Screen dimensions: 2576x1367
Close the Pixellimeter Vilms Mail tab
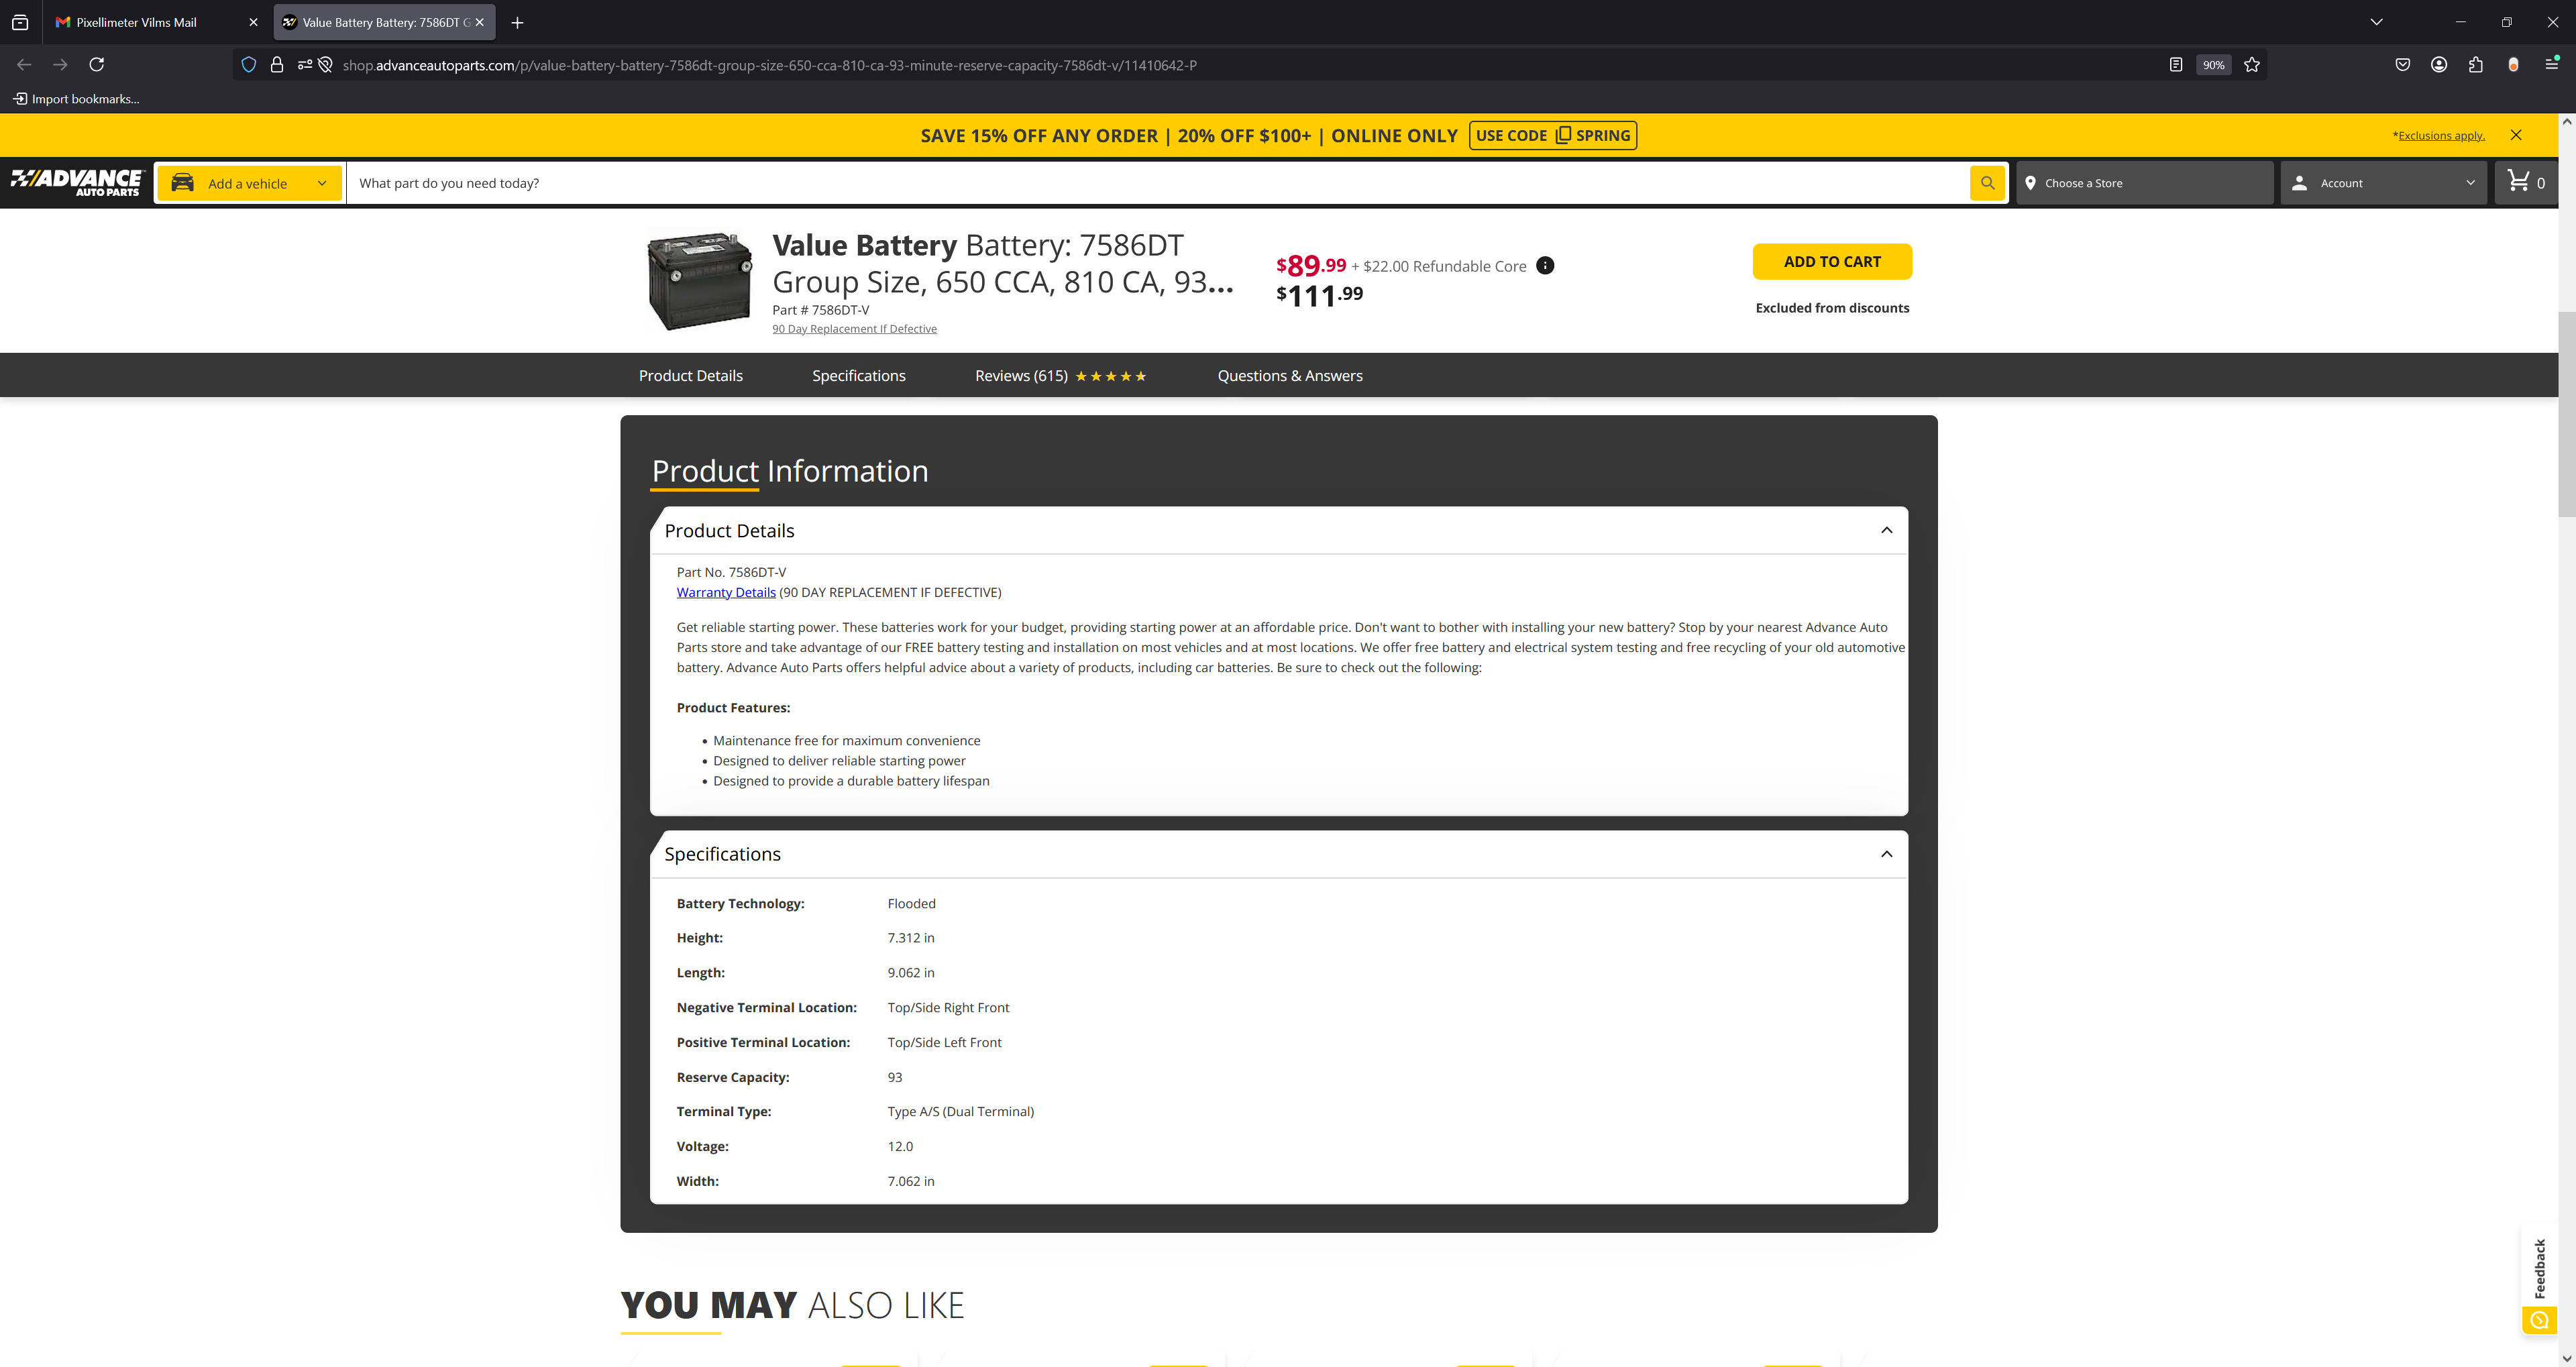(253, 22)
